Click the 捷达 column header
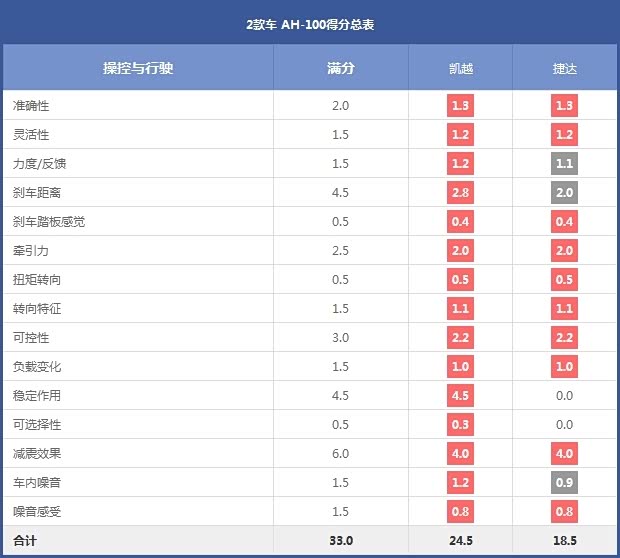Image resolution: width=620 pixels, height=558 pixels. point(565,68)
